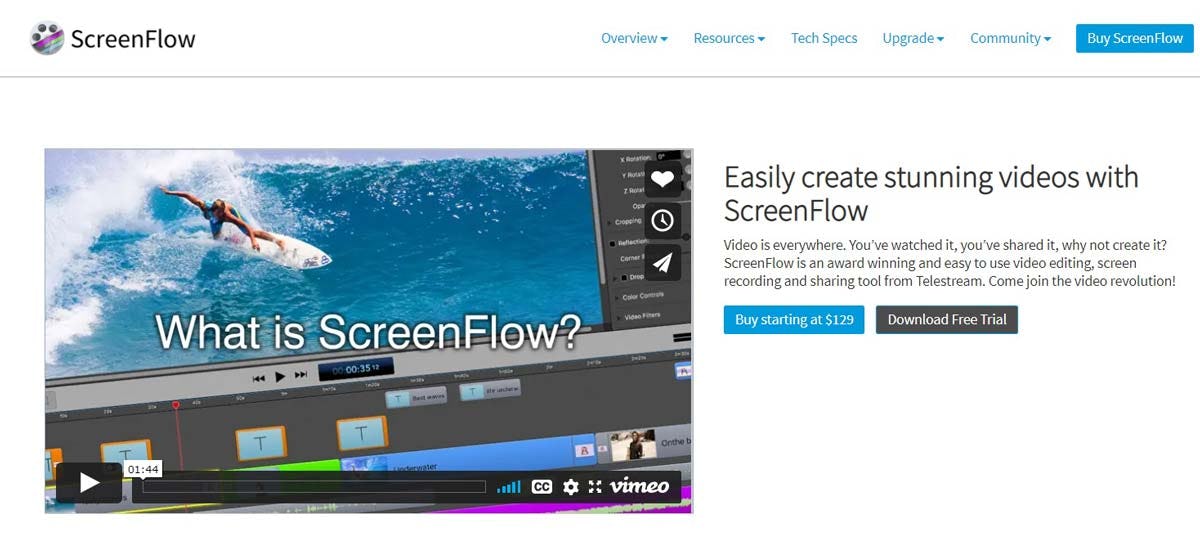
Task: Click Buy starting at $129 button
Action: click(x=794, y=320)
